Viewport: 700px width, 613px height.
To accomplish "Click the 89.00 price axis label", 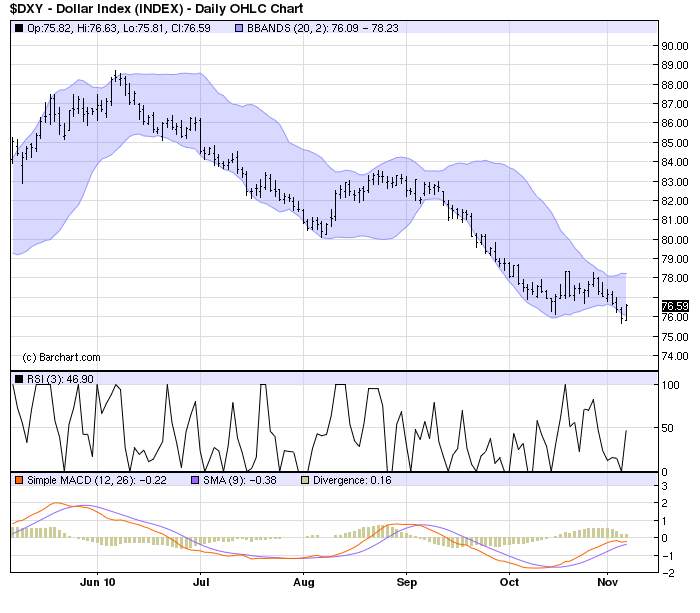I will tap(675, 65).
